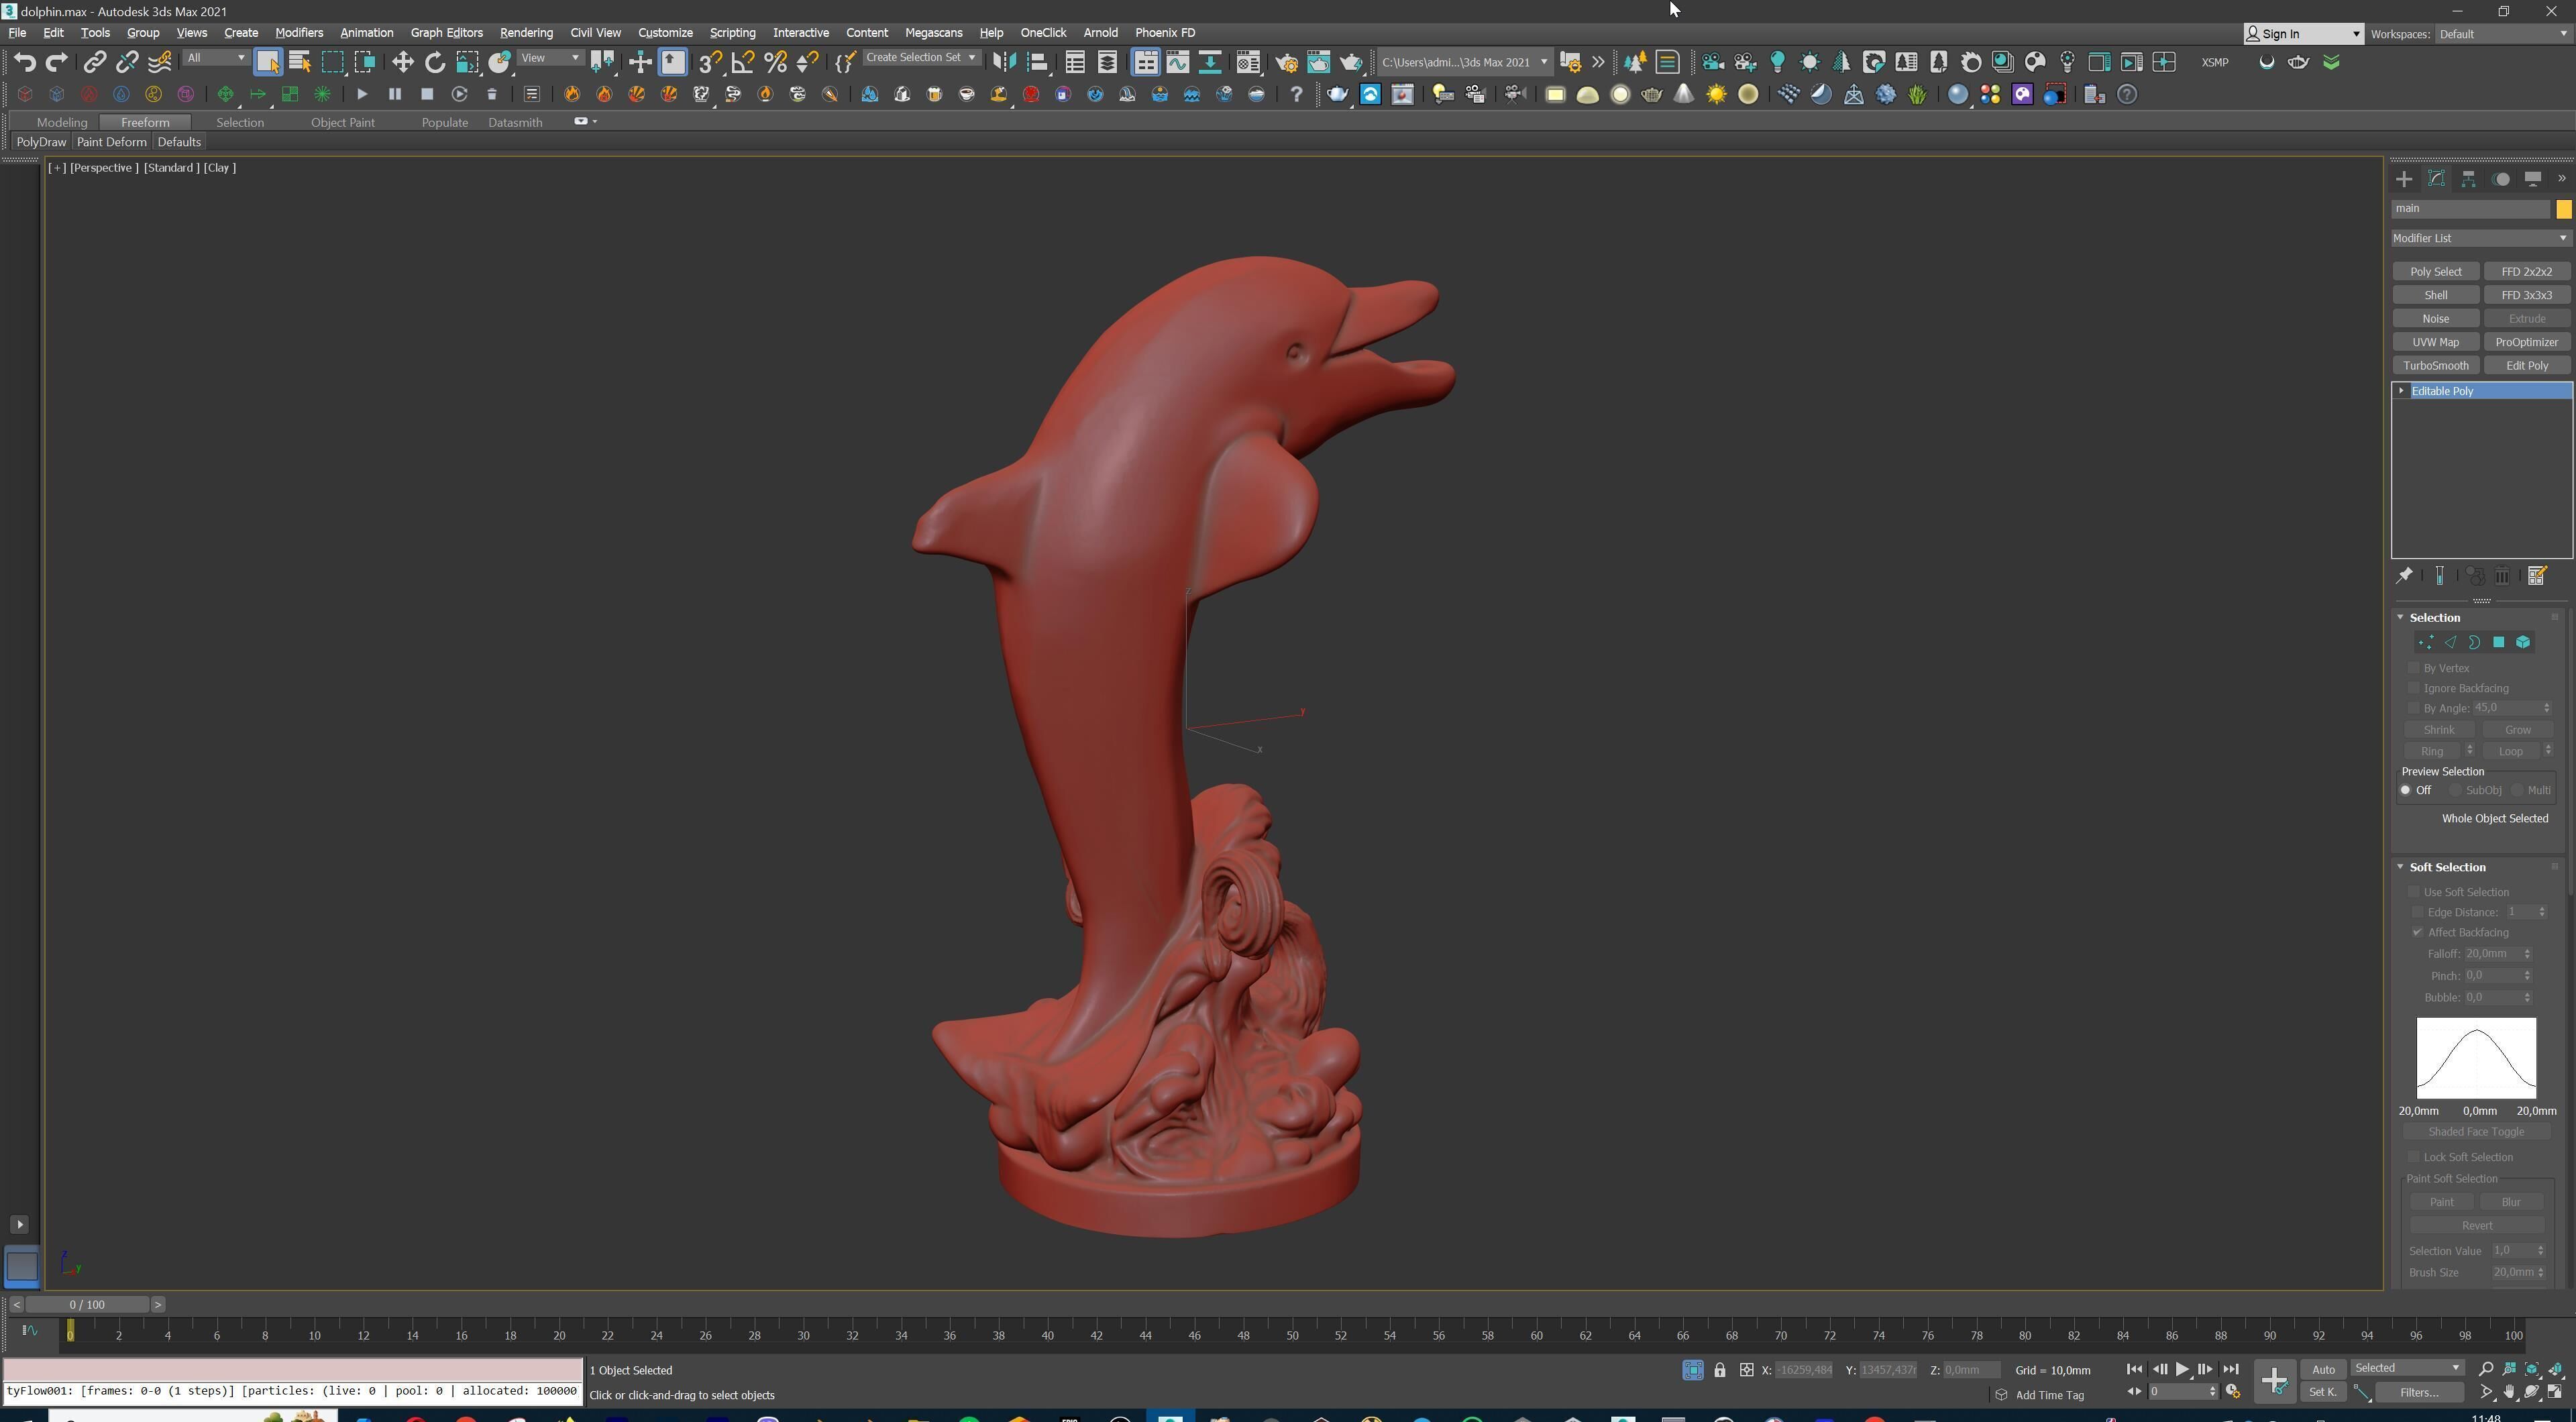Click the viewport Perspective label
This screenshot has width=2576, height=1422.
(x=103, y=168)
